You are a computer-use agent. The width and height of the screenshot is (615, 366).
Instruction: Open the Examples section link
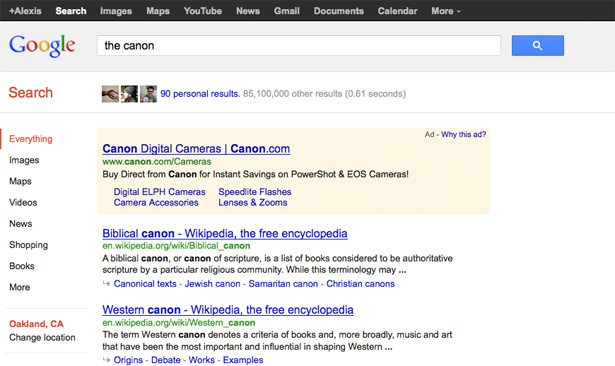pos(243,360)
